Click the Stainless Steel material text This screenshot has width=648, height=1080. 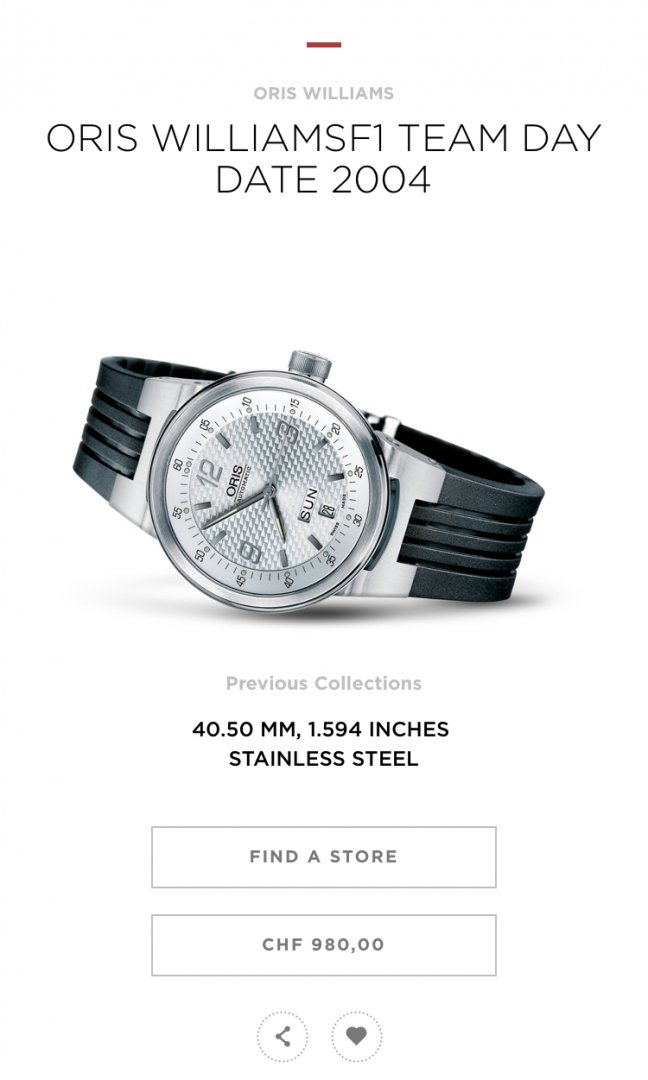point(324,759)
